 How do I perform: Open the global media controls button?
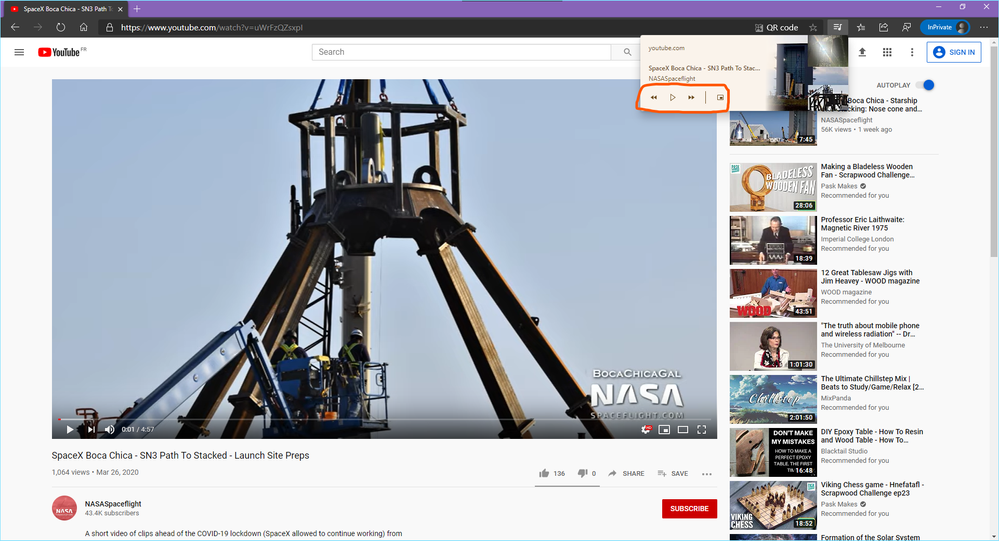coord(838,27)
